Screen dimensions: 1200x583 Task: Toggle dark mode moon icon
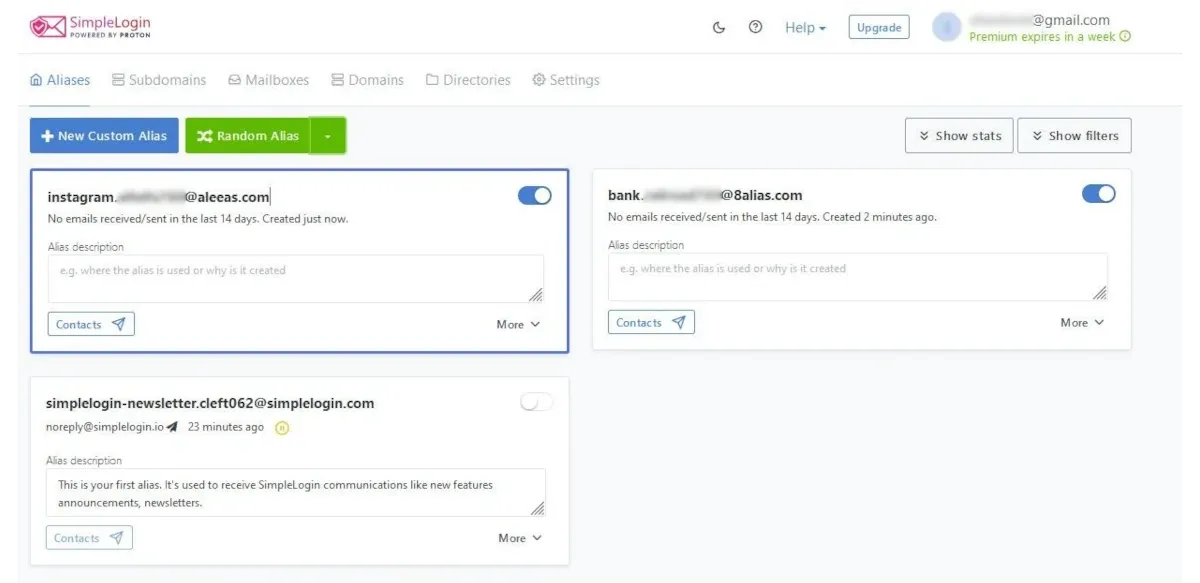718,28
